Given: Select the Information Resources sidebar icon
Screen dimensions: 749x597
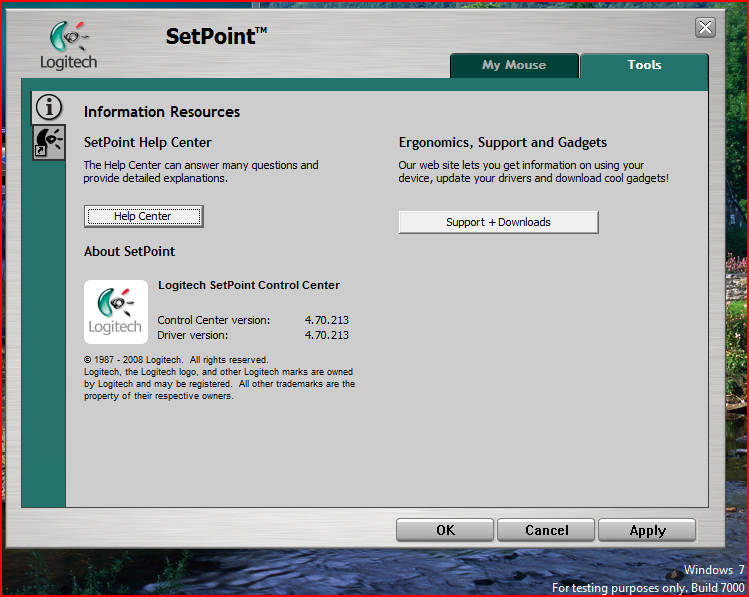Looking at the screenshot, I should (x=49, y=107).
